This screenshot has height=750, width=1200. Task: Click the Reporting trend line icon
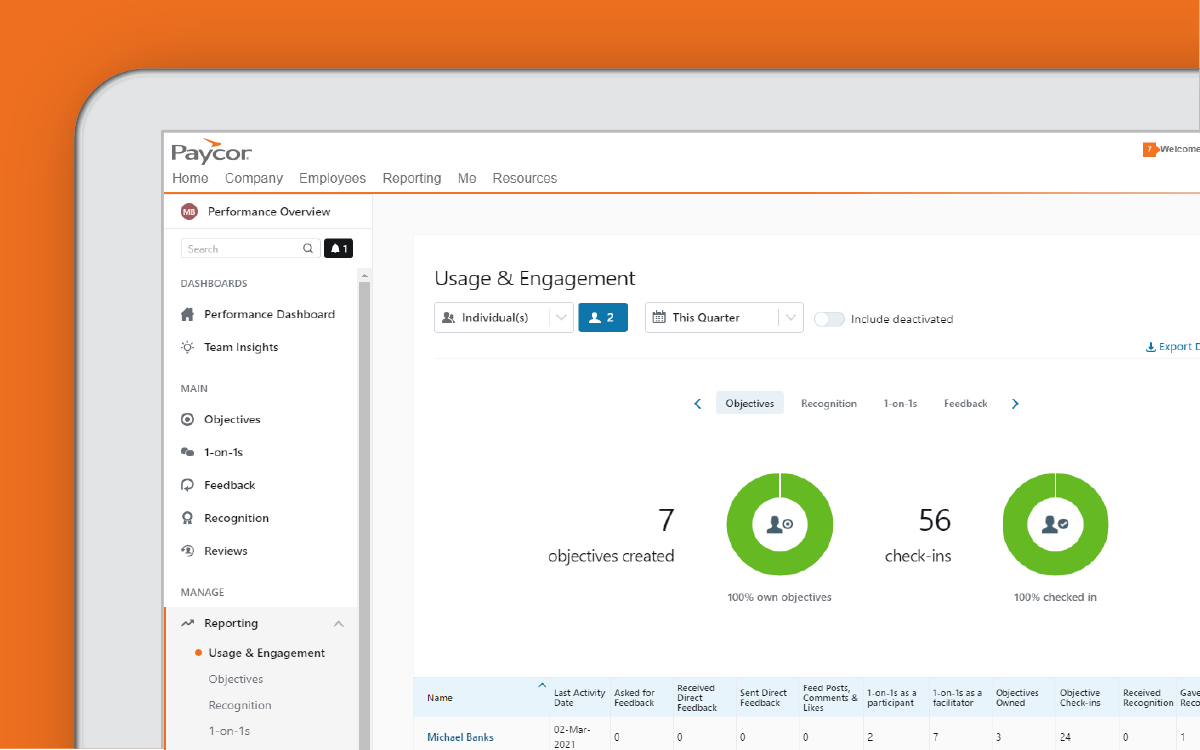(187, 623)
